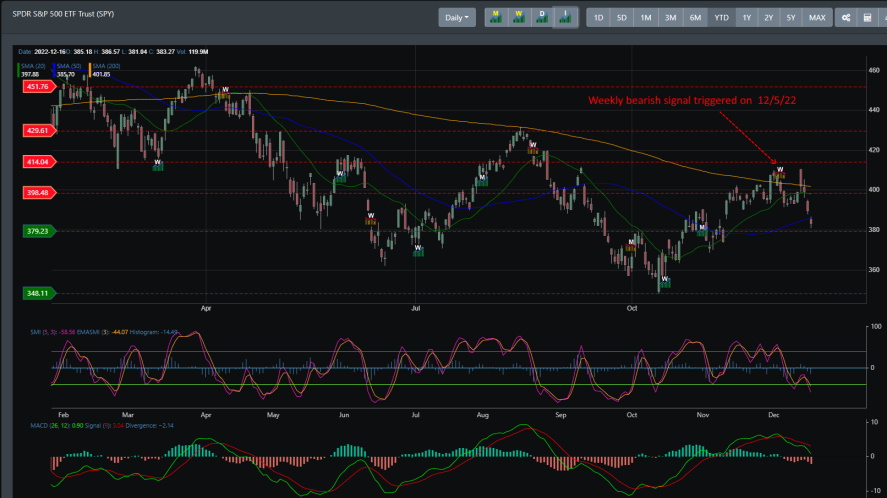Select the SMA (200) legend label
This screenshot has width=887, height=498.
tap(106, 66)
